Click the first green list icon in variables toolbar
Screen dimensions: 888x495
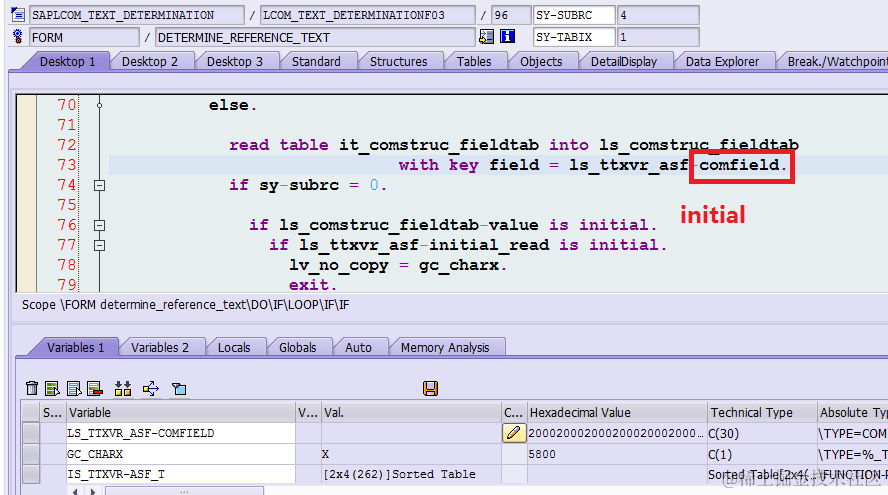[52, 389]
